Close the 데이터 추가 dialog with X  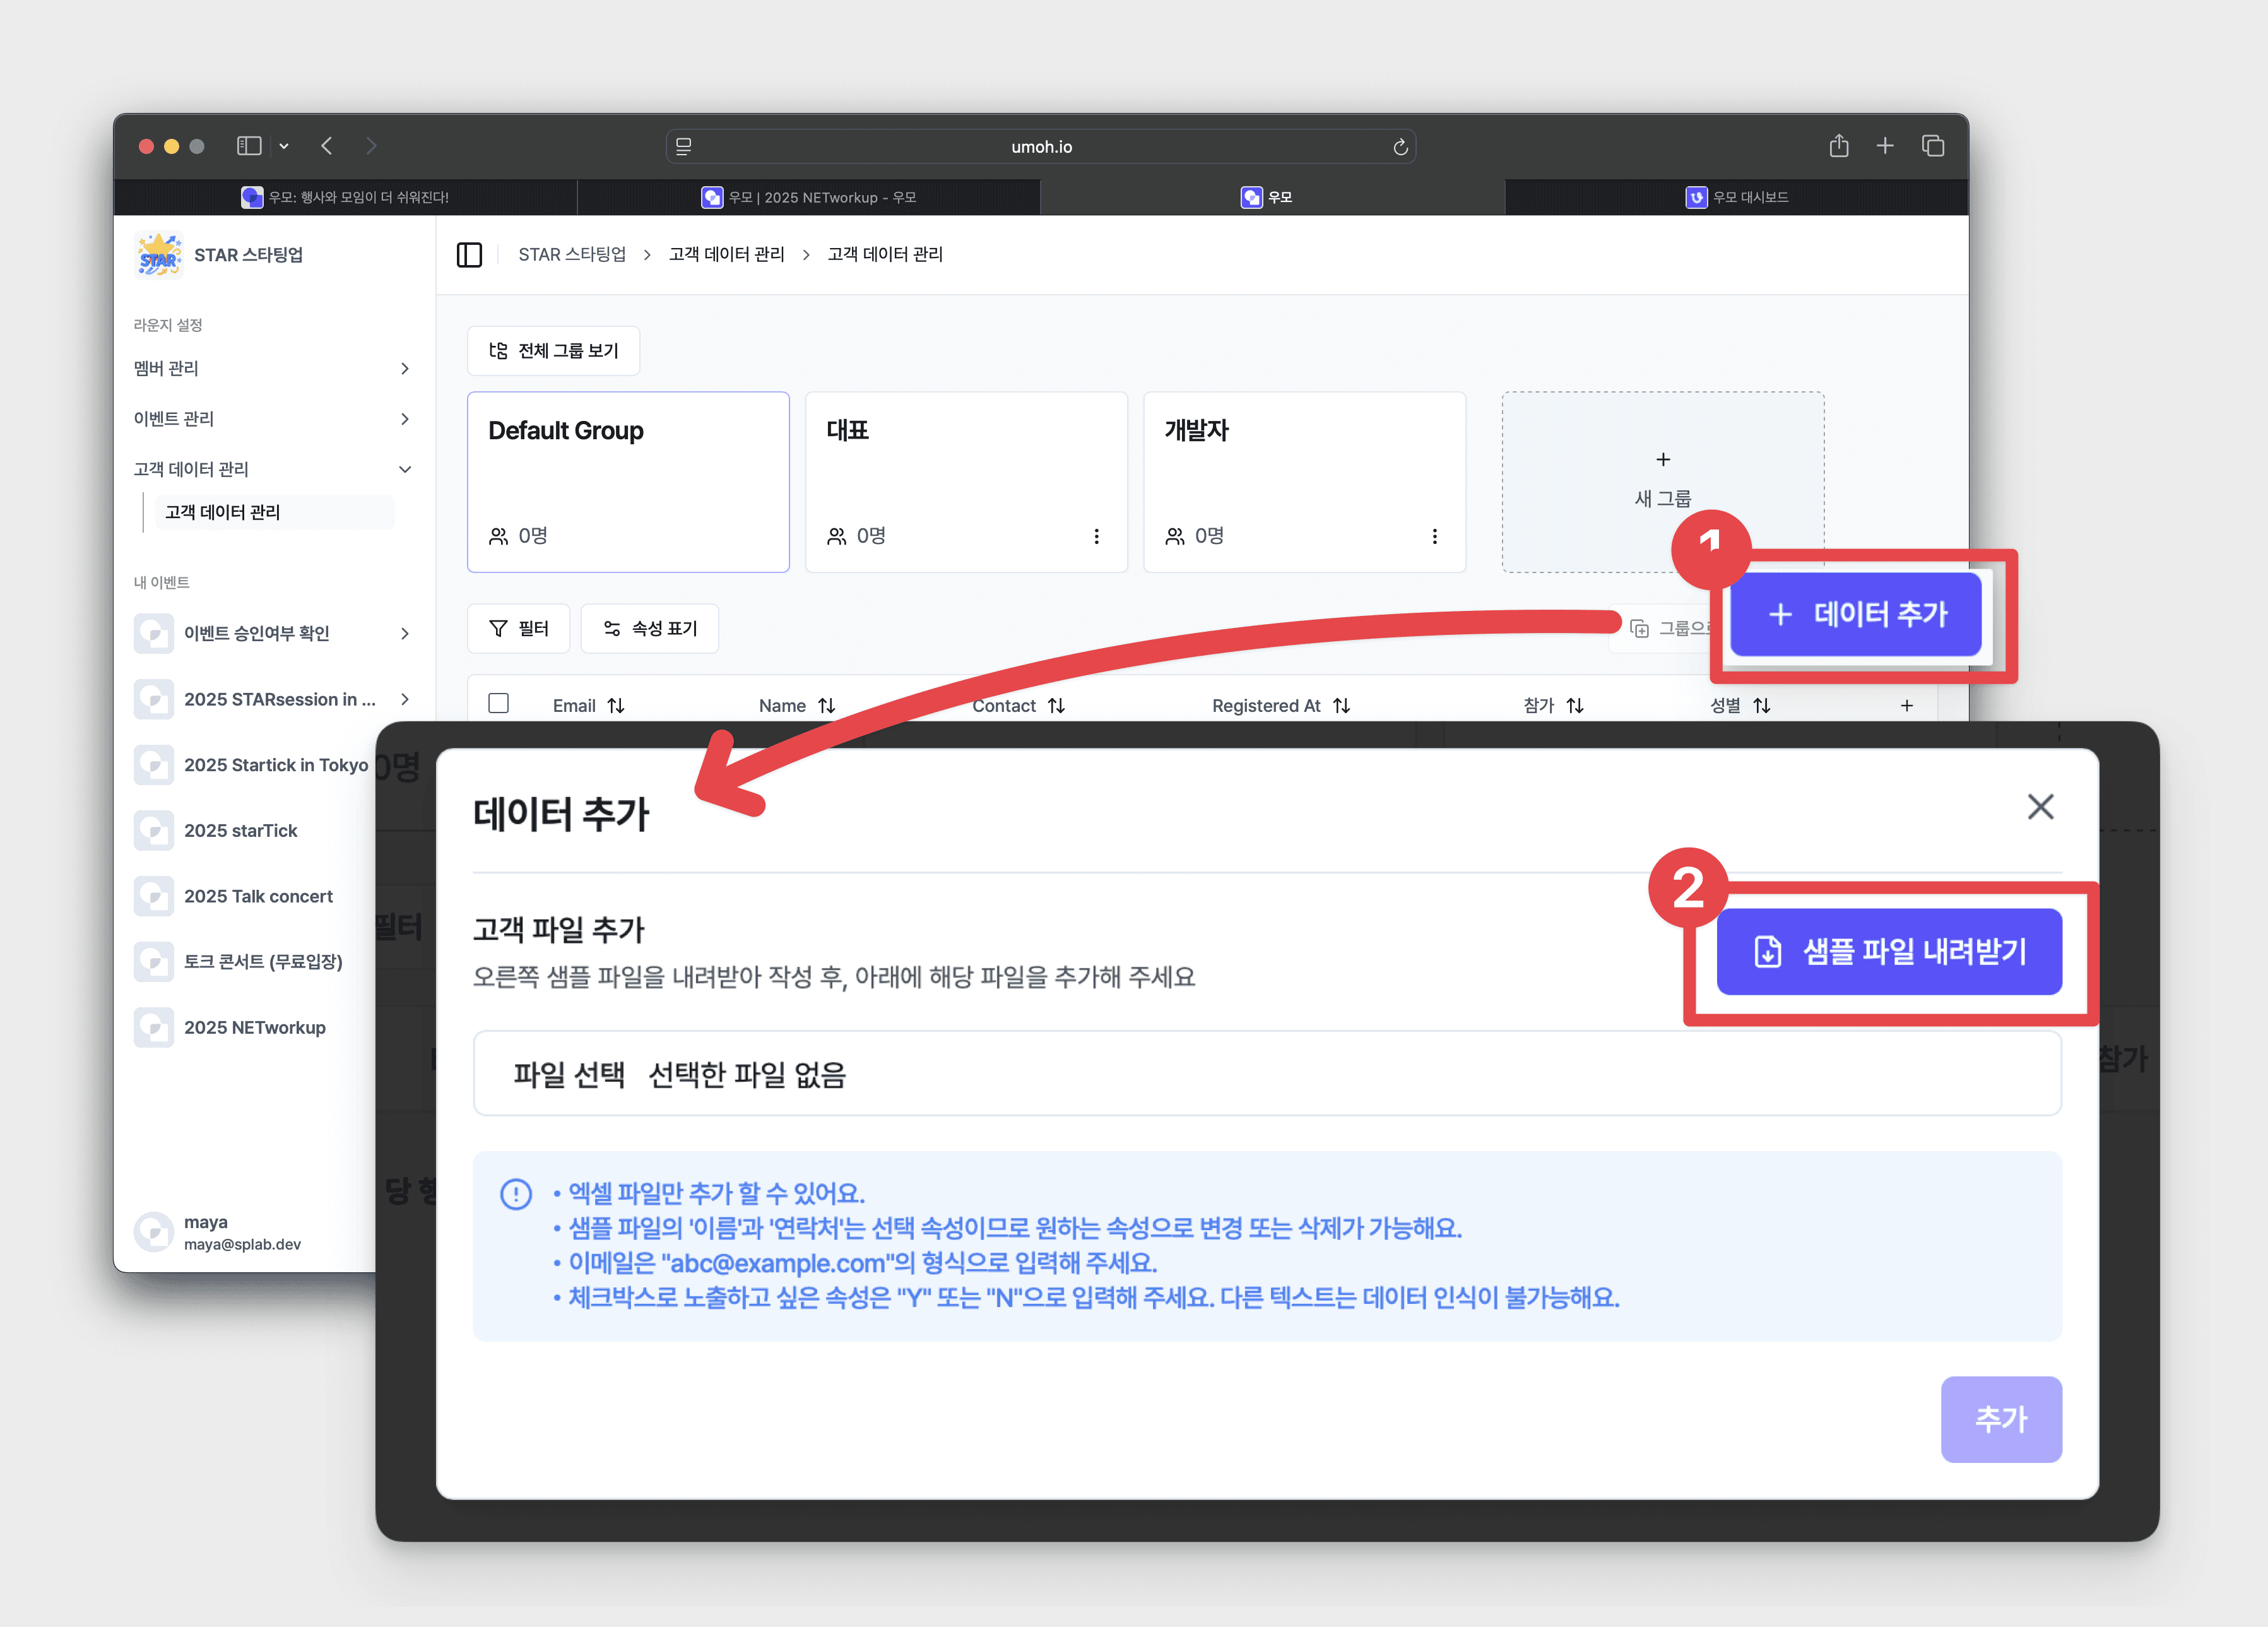(x=2040, y=806)
